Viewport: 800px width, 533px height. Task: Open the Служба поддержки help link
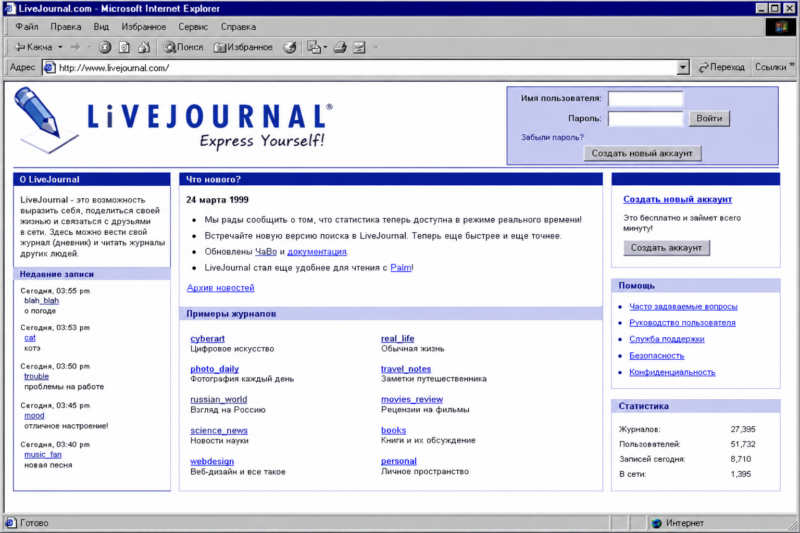click(666, 339)
